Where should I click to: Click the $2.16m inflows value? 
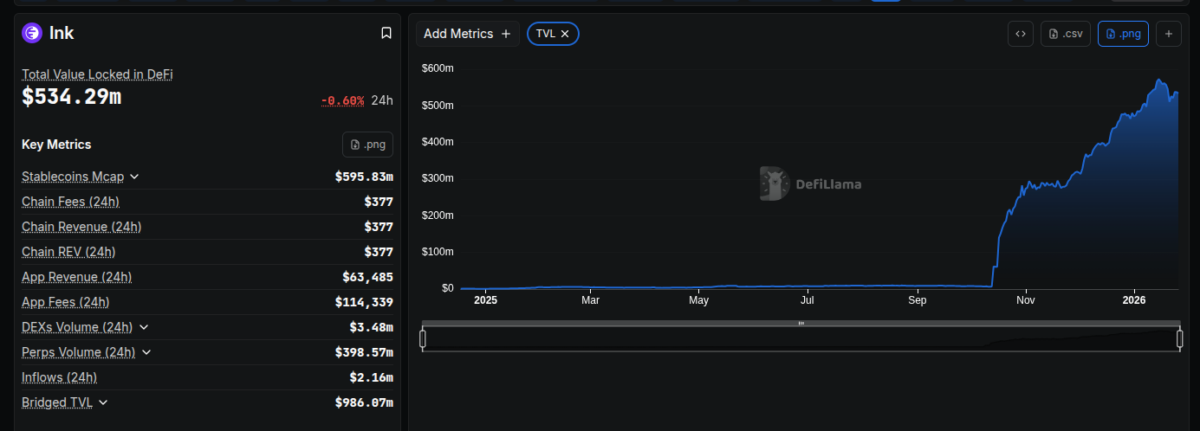pos(371,377)
